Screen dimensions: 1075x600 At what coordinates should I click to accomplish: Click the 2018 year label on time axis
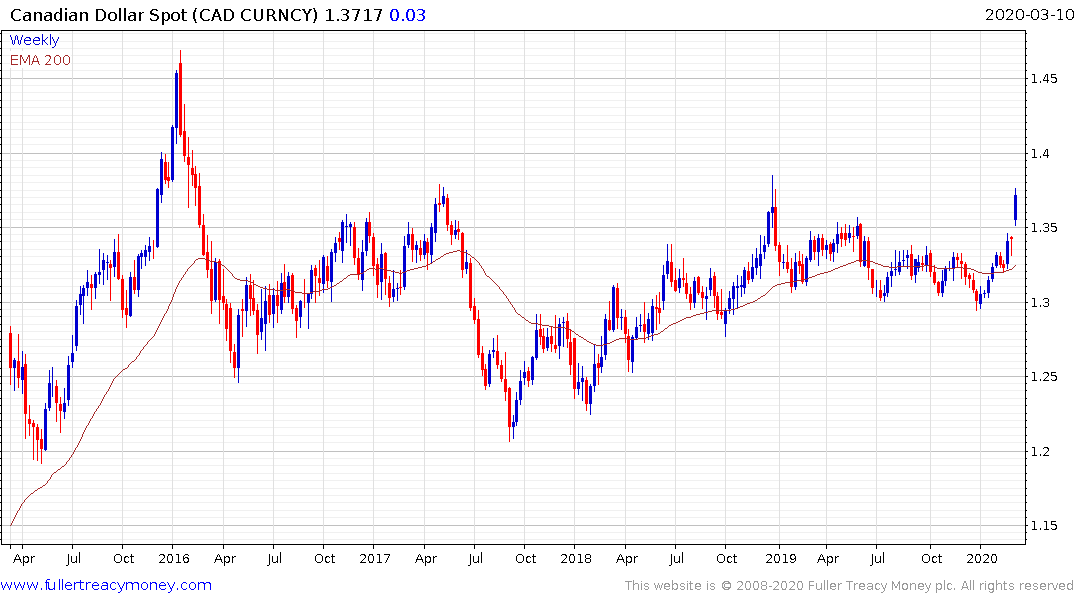[x=575, y=558]
